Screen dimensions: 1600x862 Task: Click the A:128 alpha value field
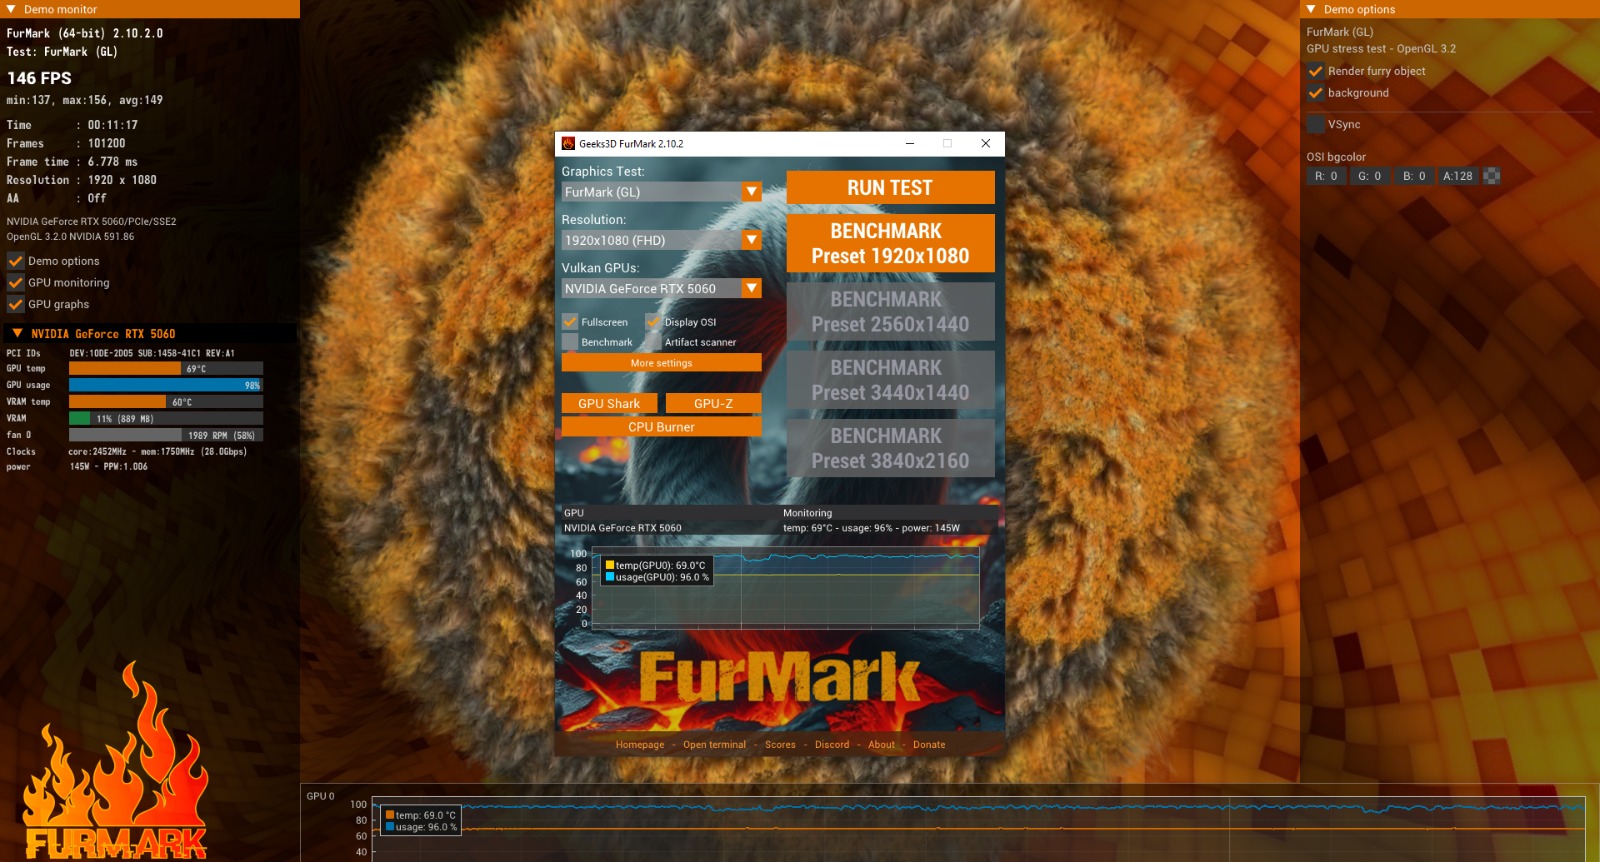[1457, 176]
